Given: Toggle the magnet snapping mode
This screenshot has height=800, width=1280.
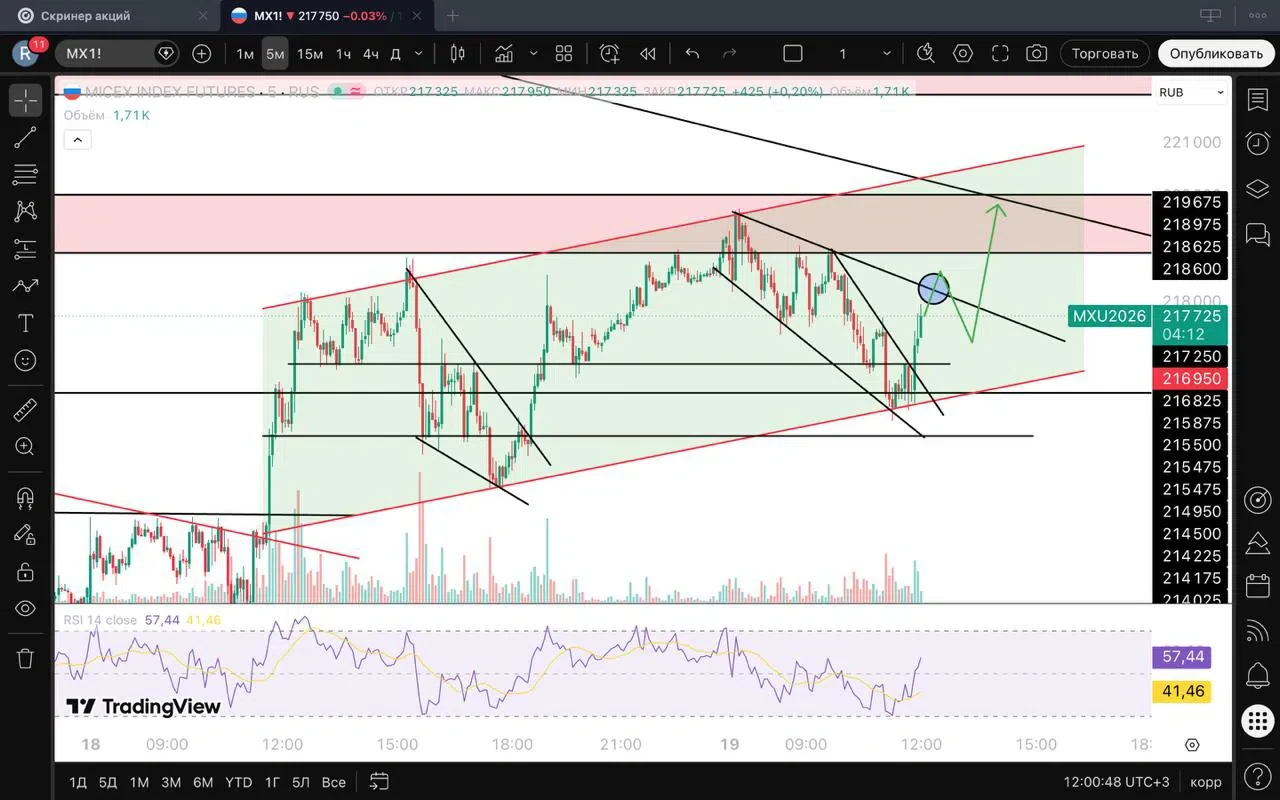Looking at the screenshot, I should tap(25, 498).
